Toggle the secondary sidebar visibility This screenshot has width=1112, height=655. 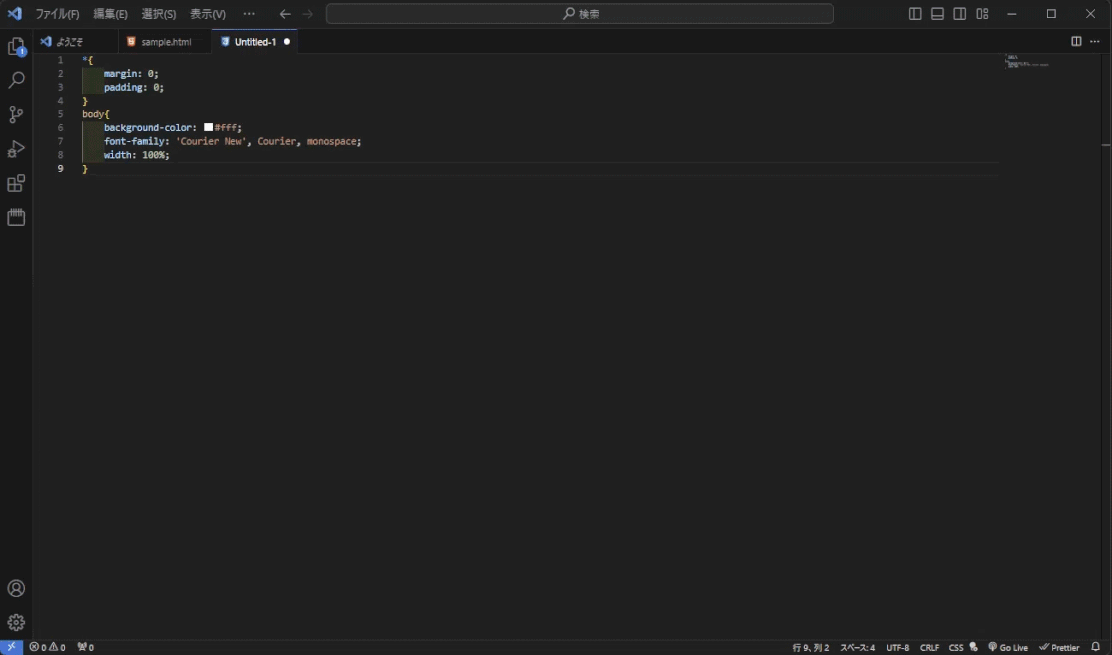(960, 14)
